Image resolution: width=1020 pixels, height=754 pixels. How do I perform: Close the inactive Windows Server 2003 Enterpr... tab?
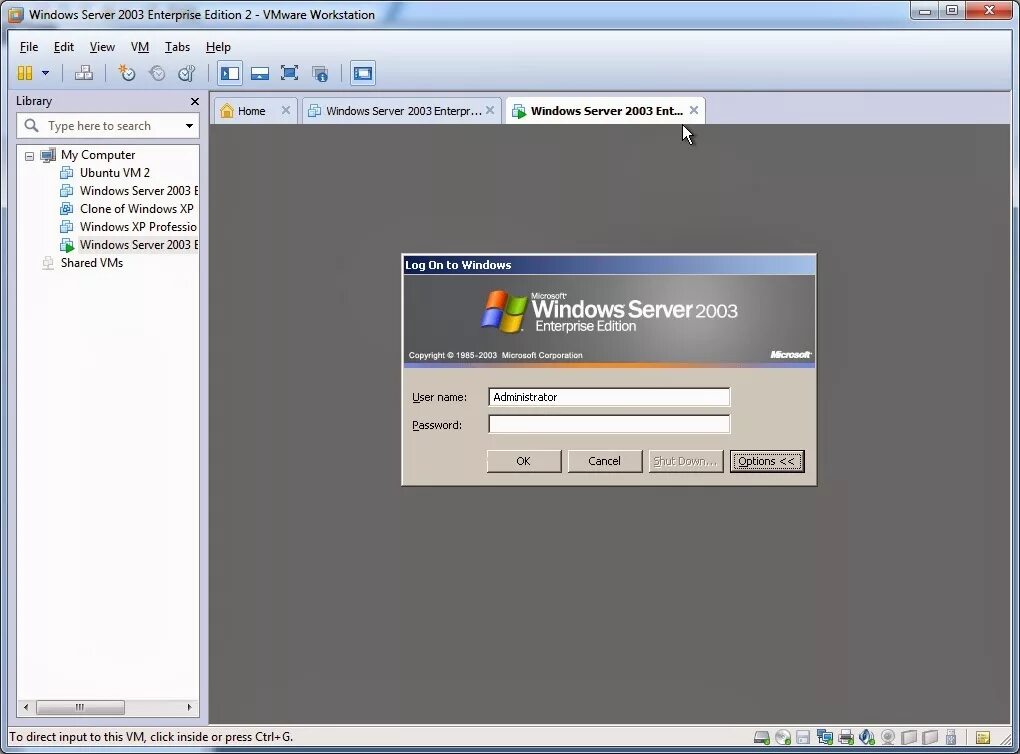coord(490,111)
